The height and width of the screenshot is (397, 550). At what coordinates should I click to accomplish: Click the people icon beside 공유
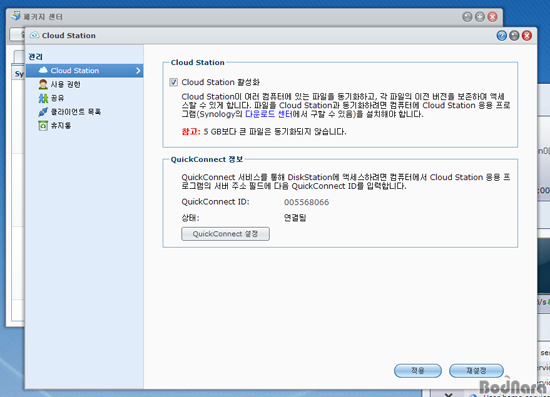click(43, 98)
